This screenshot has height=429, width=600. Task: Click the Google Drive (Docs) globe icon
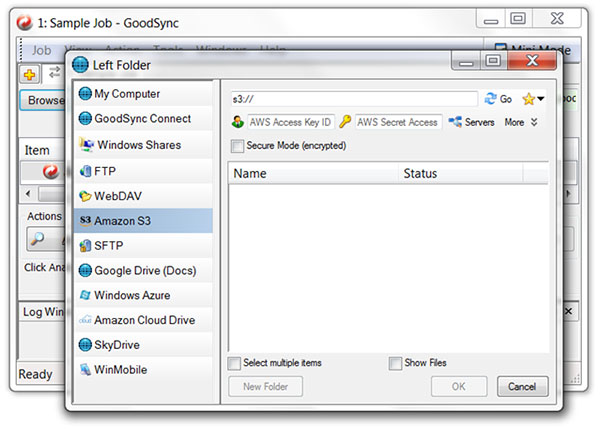click(x=85, y=271)
